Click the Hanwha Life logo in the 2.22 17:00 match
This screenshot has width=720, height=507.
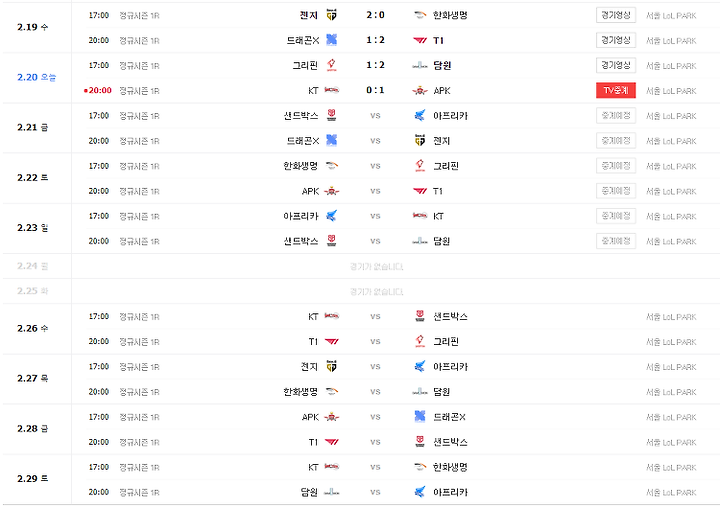coord(331,166)
